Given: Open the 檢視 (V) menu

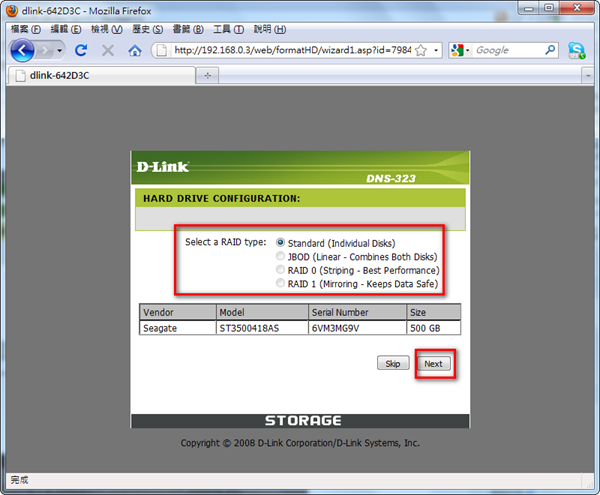Looking at the screenshot, I should [x=106, y=29].
